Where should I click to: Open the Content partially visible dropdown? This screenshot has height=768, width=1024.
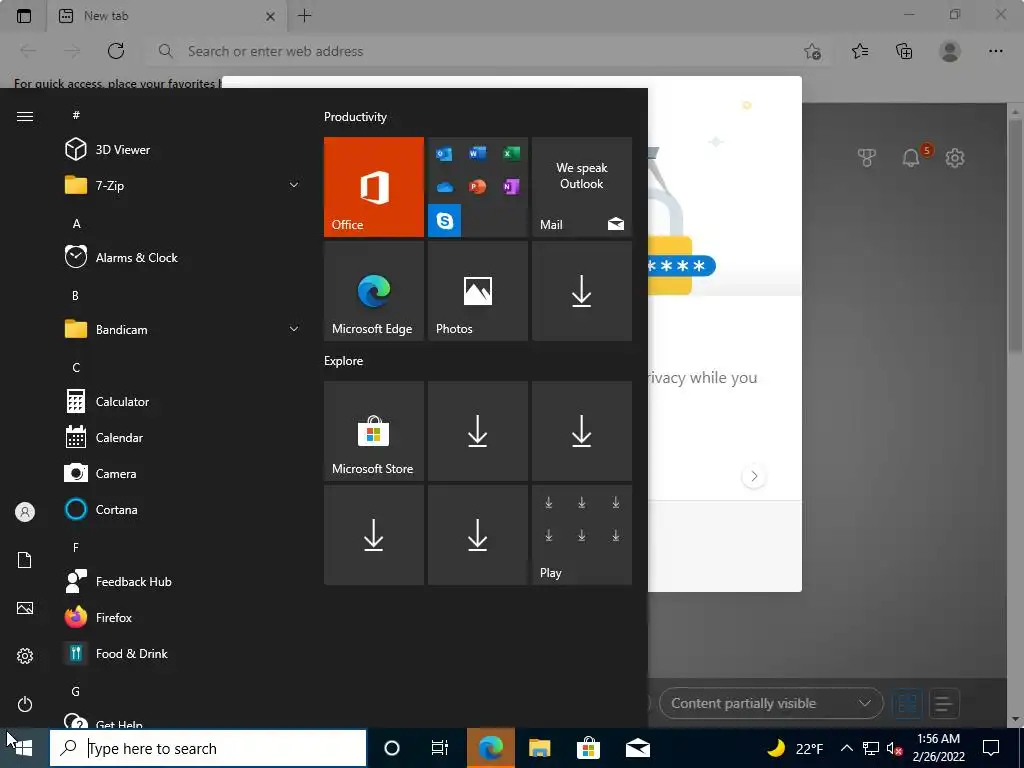coord(771,703)
